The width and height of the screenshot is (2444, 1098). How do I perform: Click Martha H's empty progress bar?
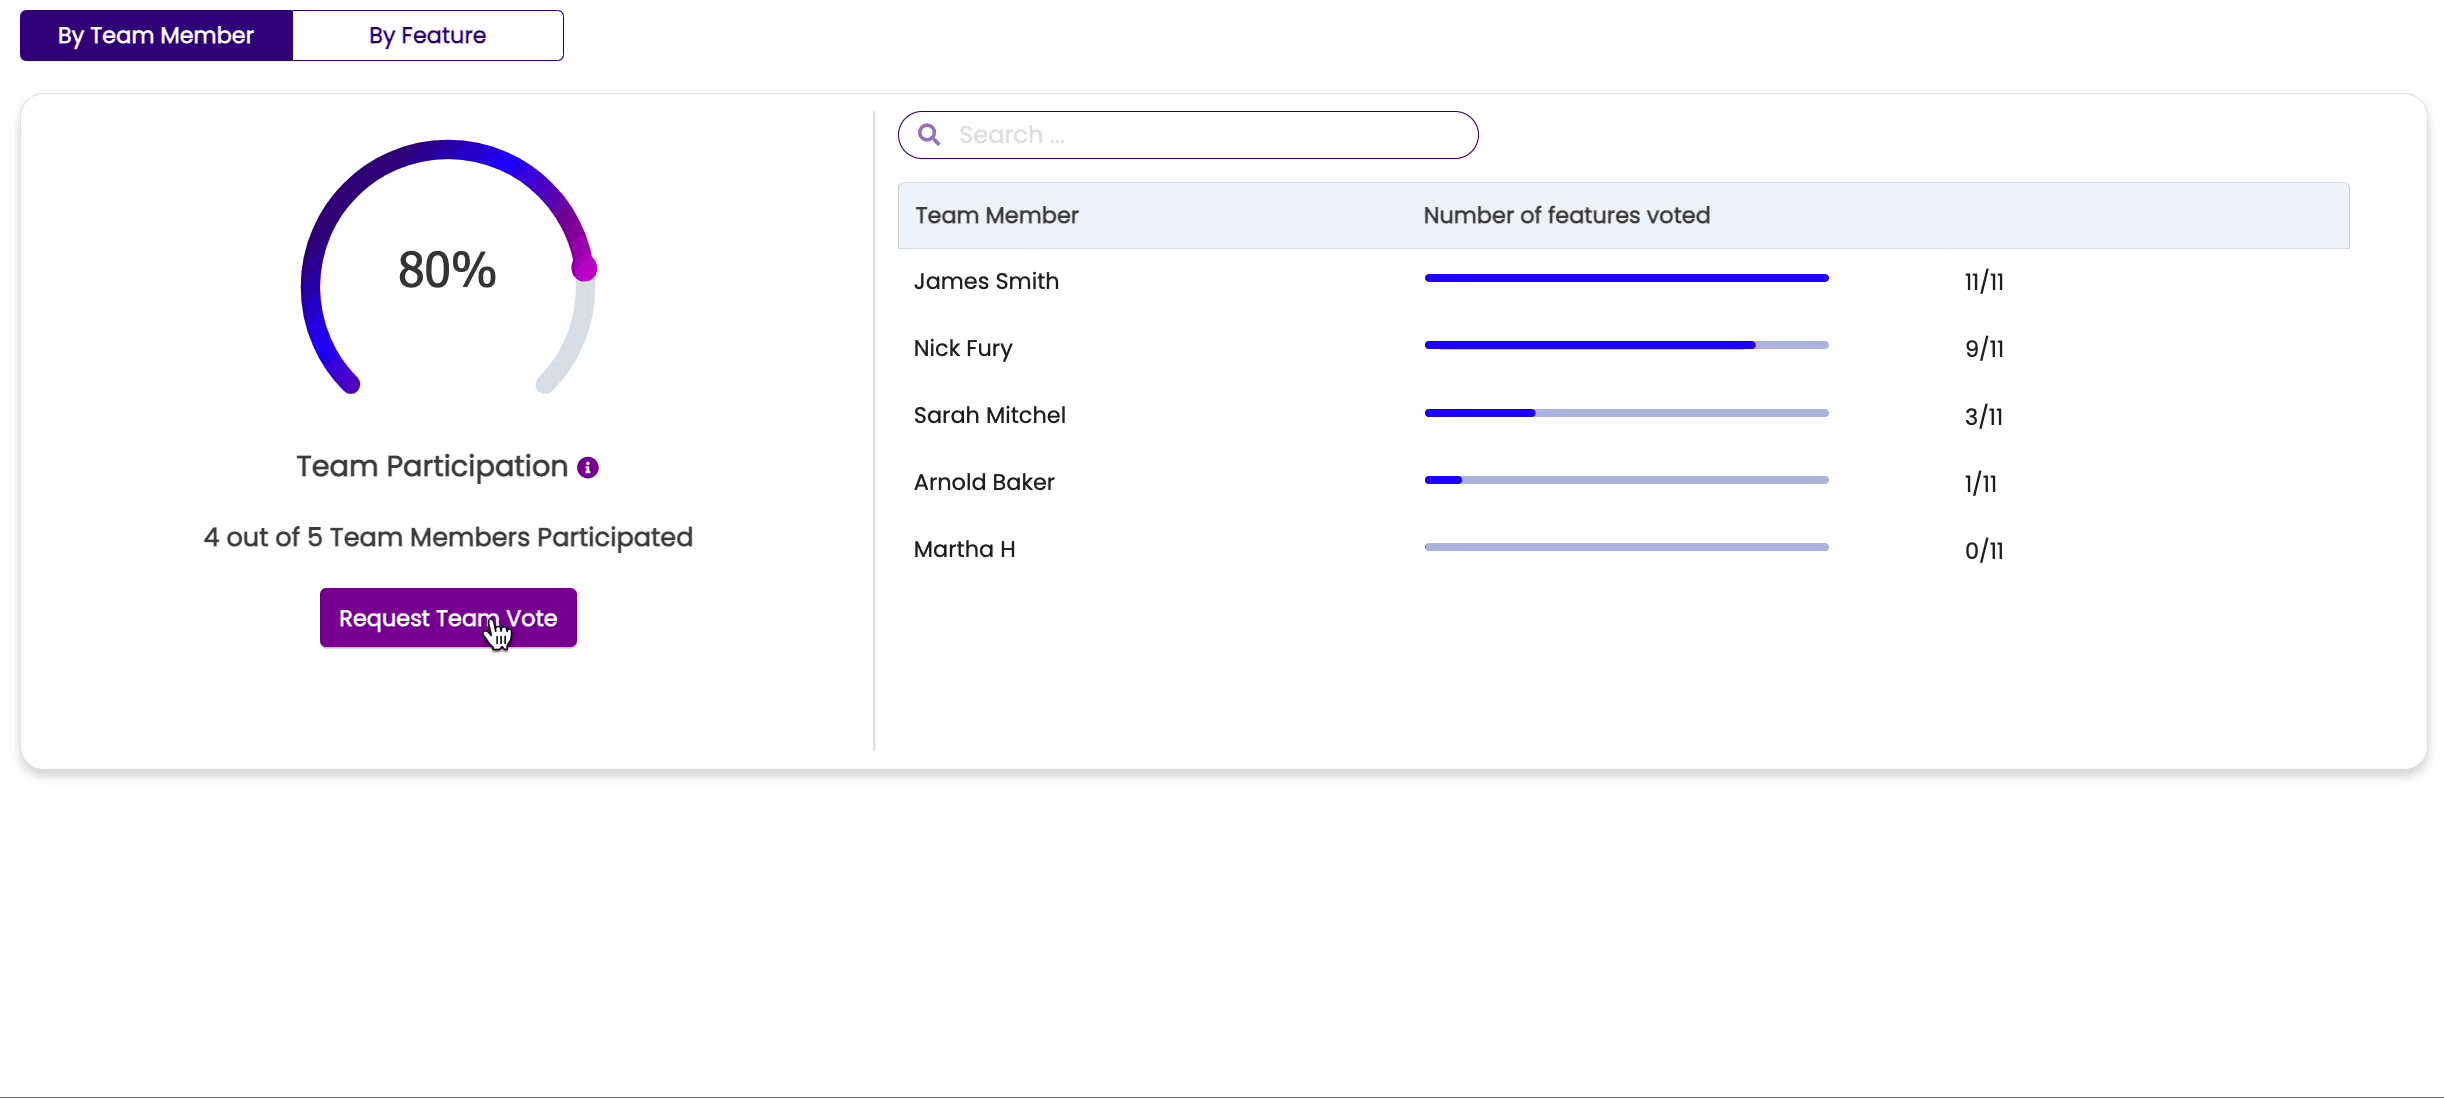coord(1626,547)
